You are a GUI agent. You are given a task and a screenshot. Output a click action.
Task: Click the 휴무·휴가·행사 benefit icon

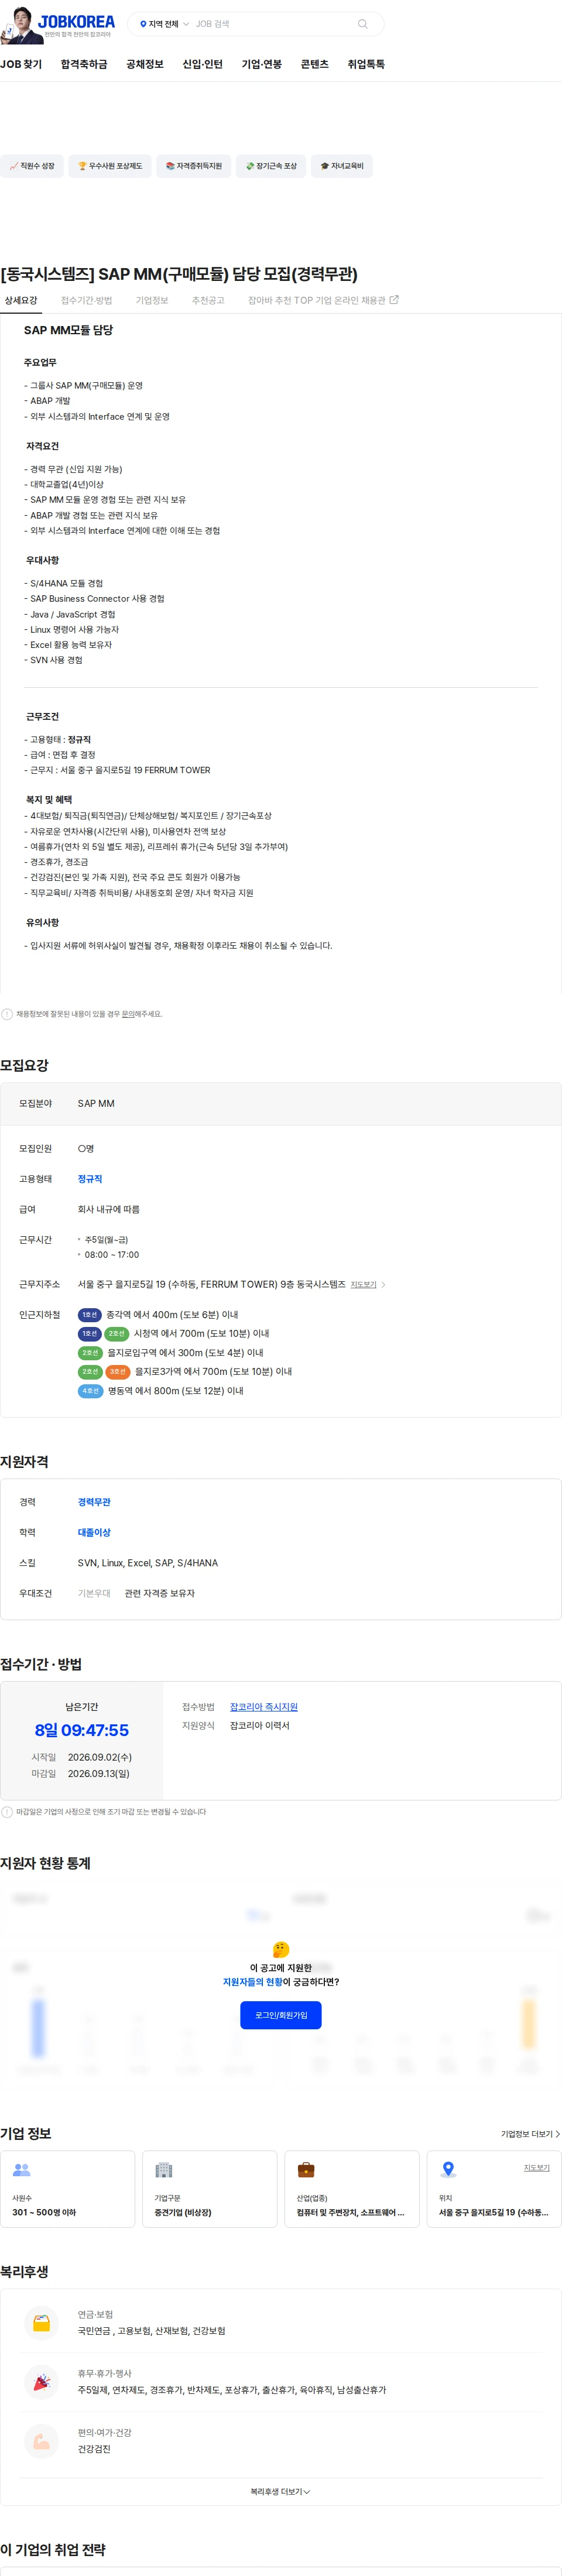coord(42,2382)
